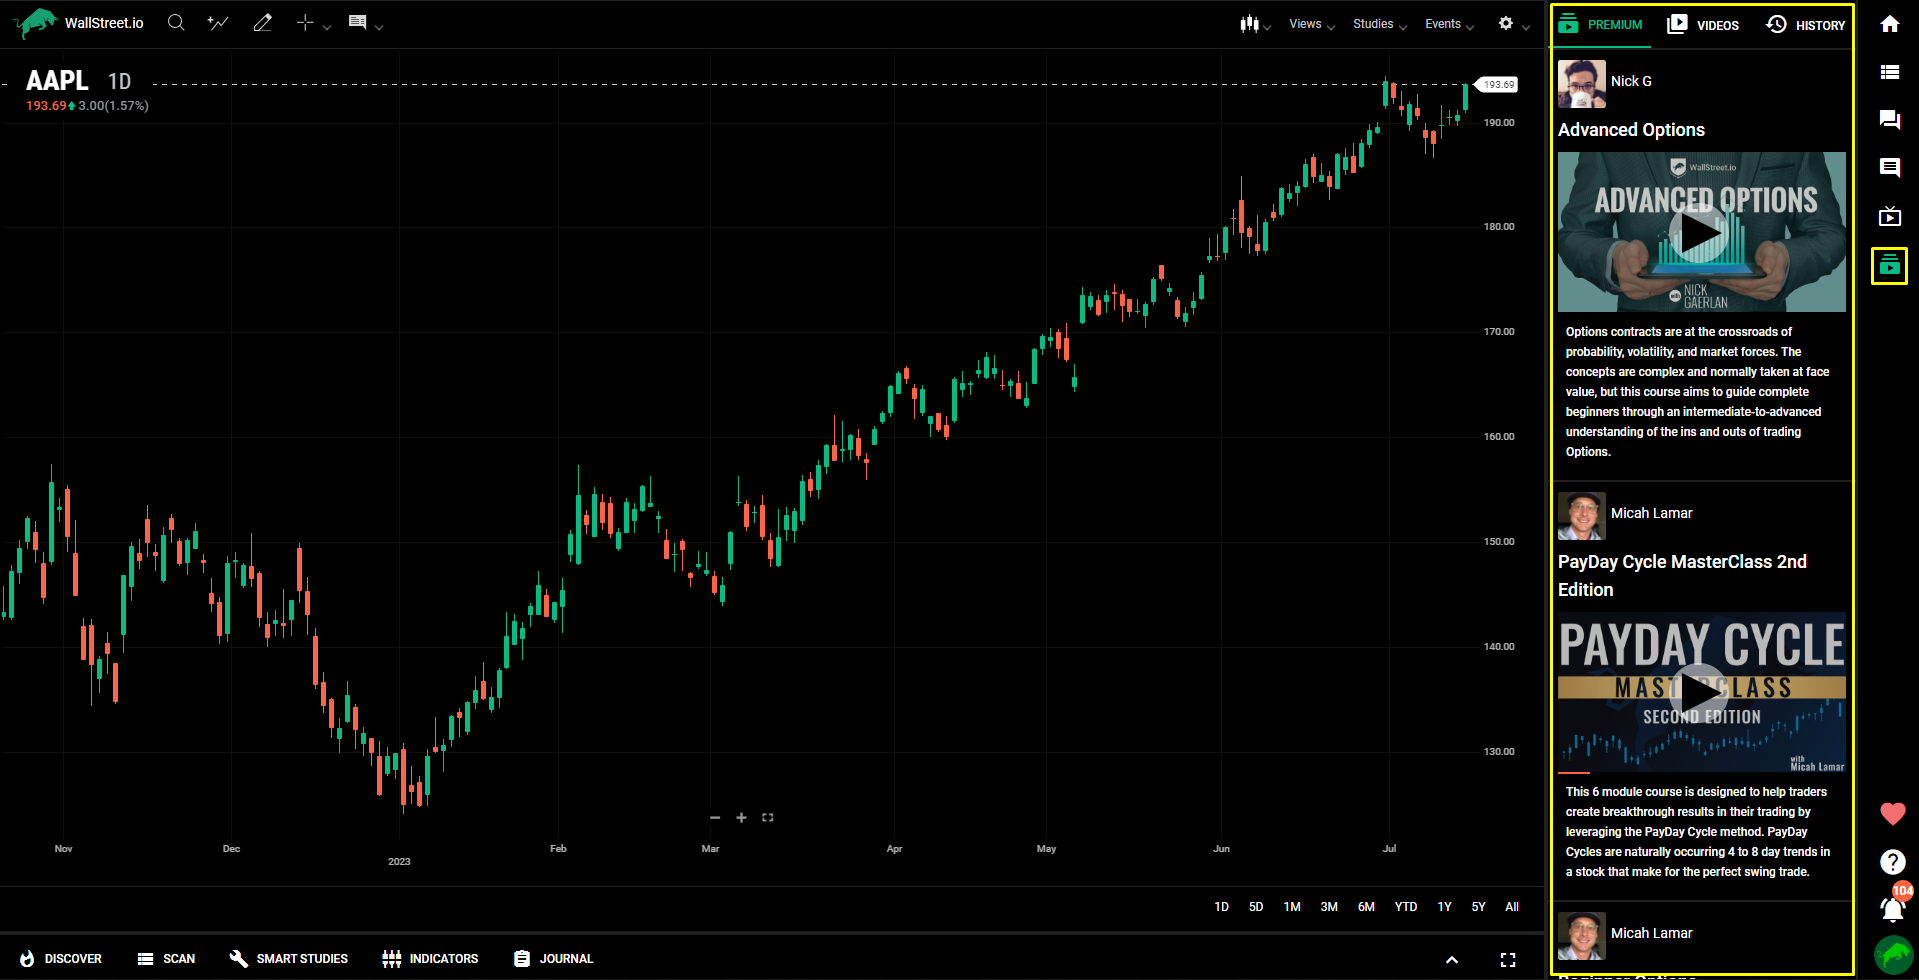Image resolution: width=1919 pixels, height=980 pixels.
Task: Switch to the VIDEOS tab
Action: (x=1703, y=24)
